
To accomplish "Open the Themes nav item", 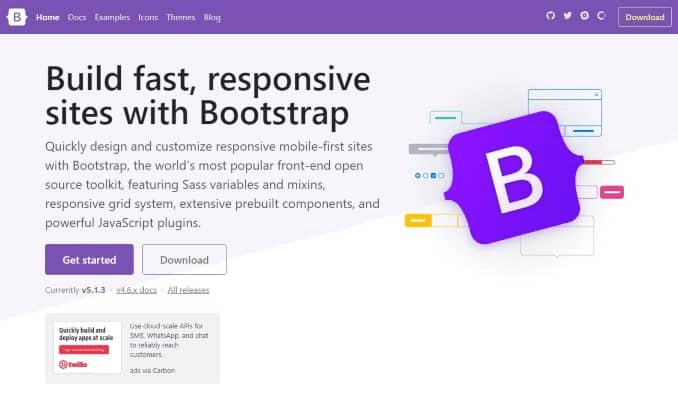I will click(x=181, y=17).
